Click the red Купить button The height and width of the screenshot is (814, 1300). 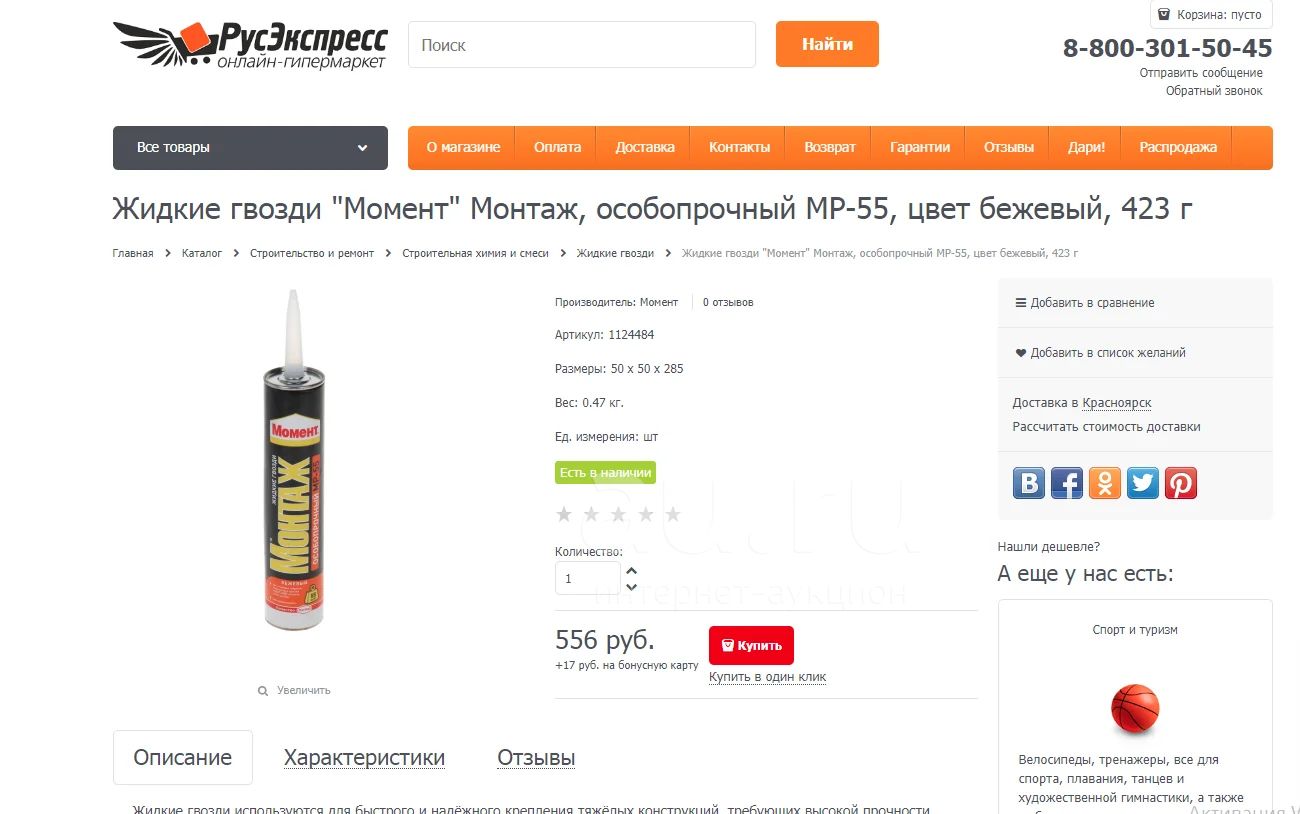(751, 645)
